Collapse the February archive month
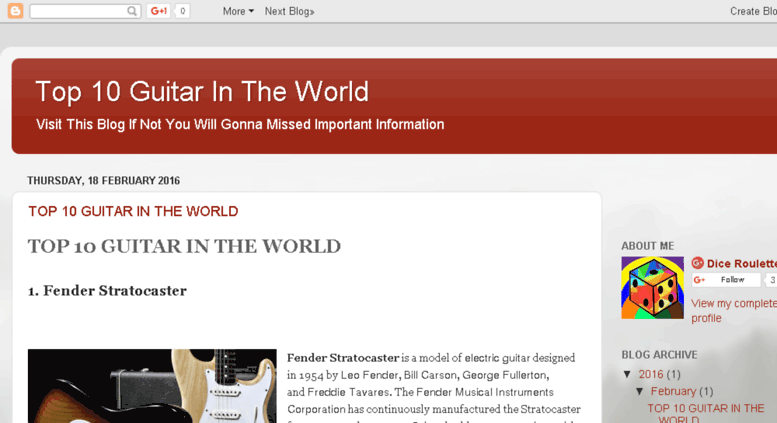Screen dimensions: 777x423 click(640, 391)
